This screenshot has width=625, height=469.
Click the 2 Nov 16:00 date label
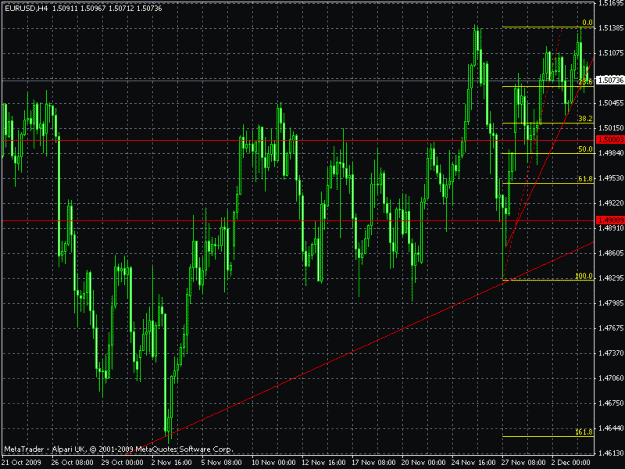coord(171,463)
